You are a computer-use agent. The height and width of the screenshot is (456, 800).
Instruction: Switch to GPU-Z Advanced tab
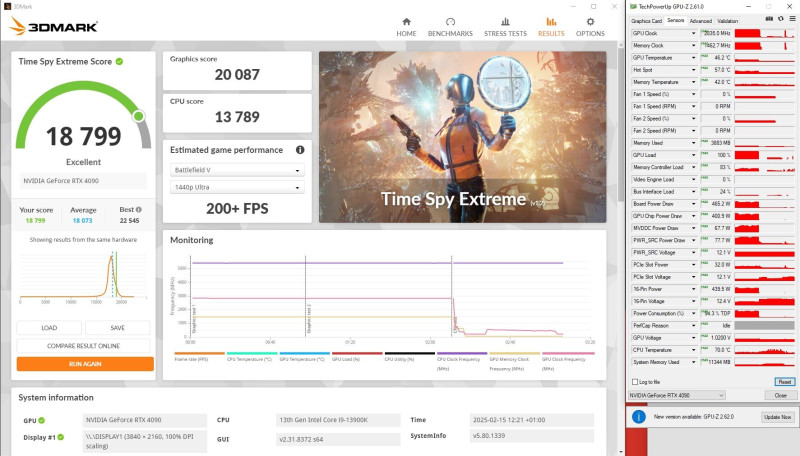click(x=701, y=21)
